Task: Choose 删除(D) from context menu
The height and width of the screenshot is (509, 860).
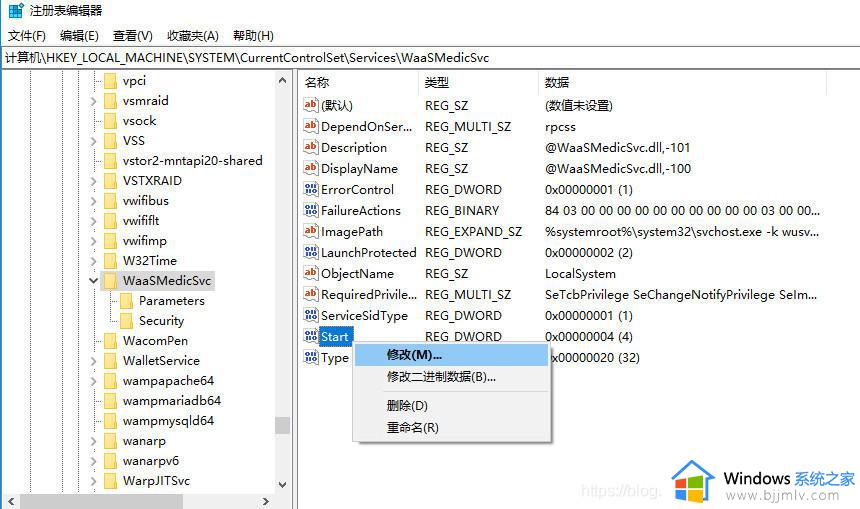Action: point(451,406)
